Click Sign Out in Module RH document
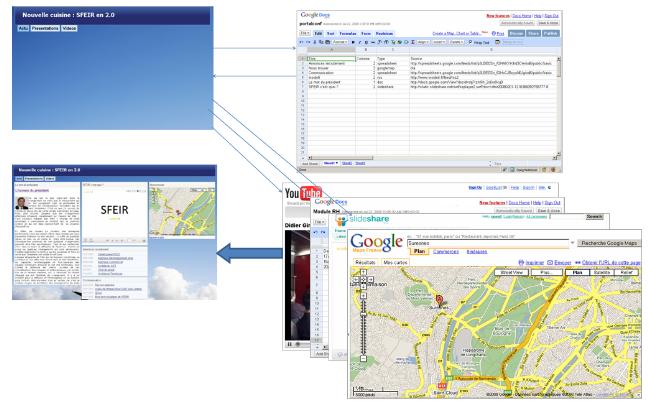Image resolution: width=648 pixels, height=406 pixels. 552,203
